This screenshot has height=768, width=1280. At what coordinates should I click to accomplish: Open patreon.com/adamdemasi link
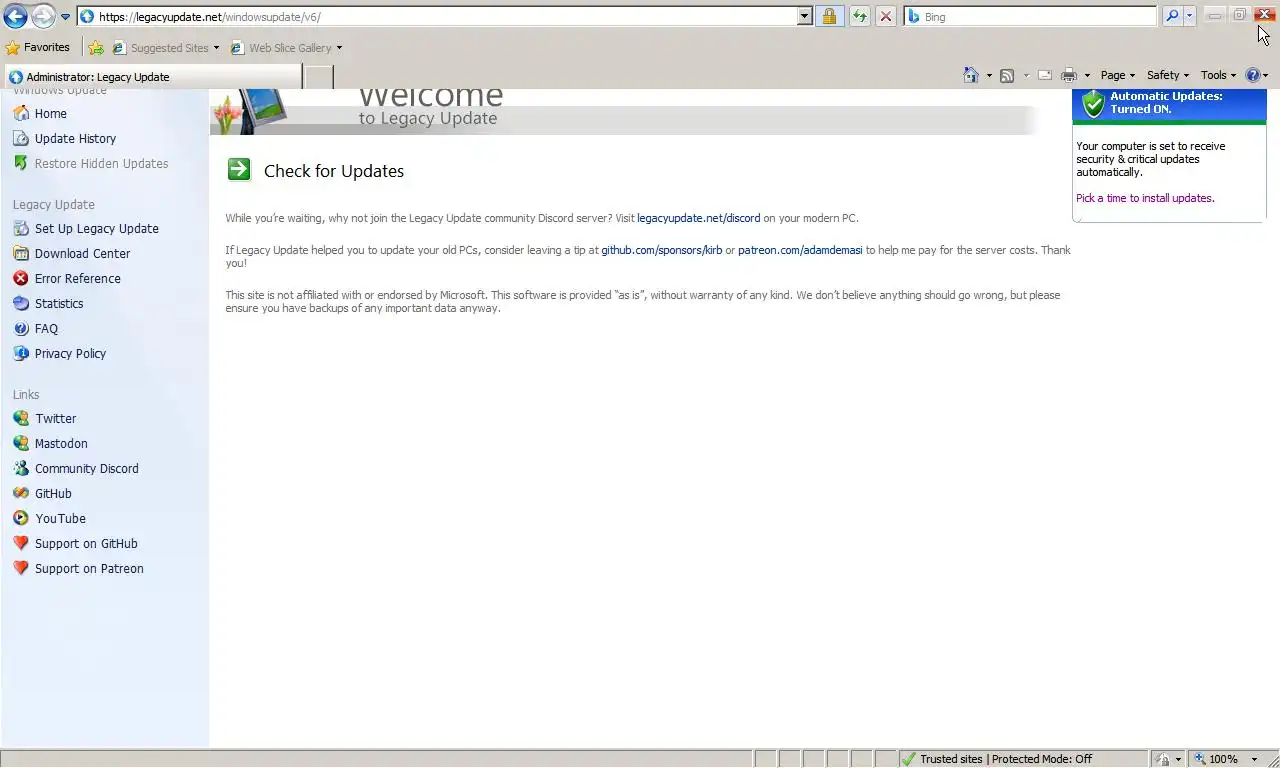800,250
